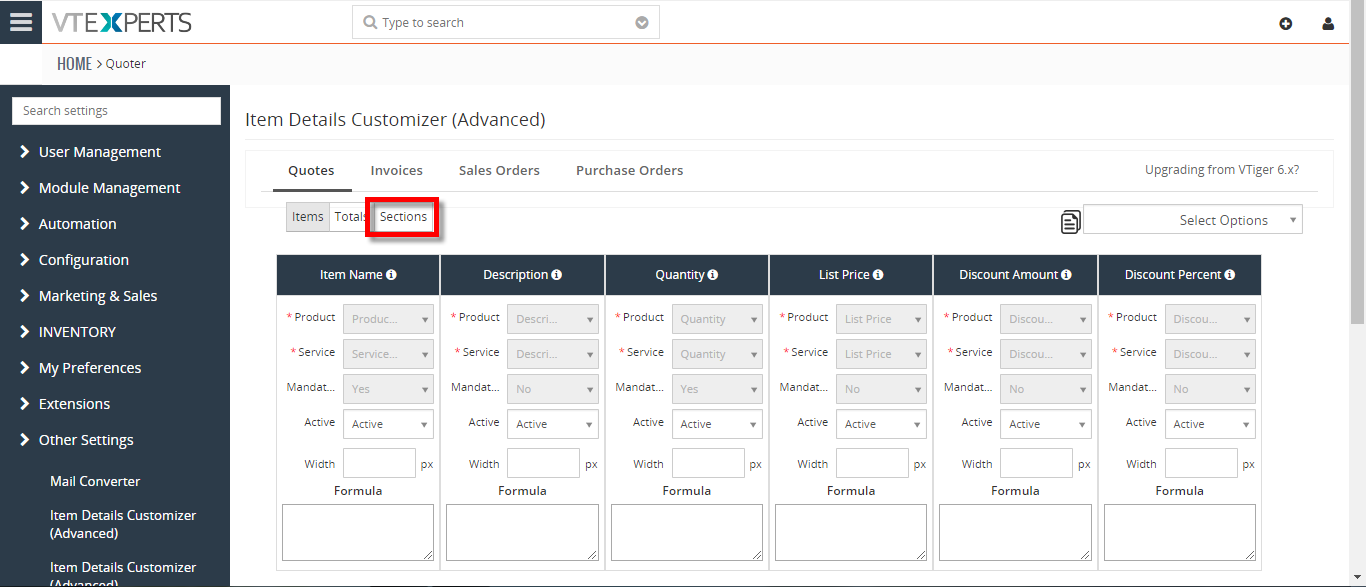Click the VTExperts logo
This screenshot has width=1366, height=587.
coord(122,22)
